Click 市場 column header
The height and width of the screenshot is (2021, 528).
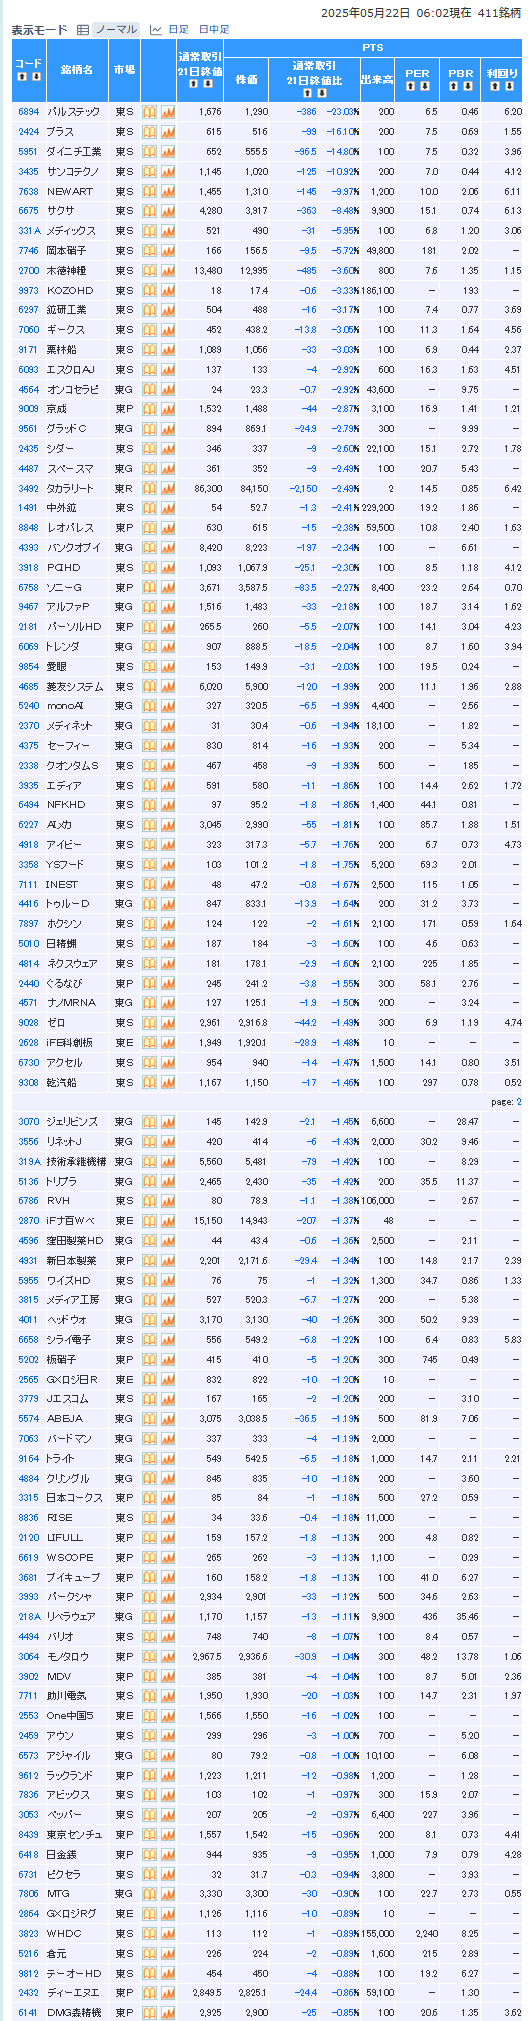click(124, 69)
